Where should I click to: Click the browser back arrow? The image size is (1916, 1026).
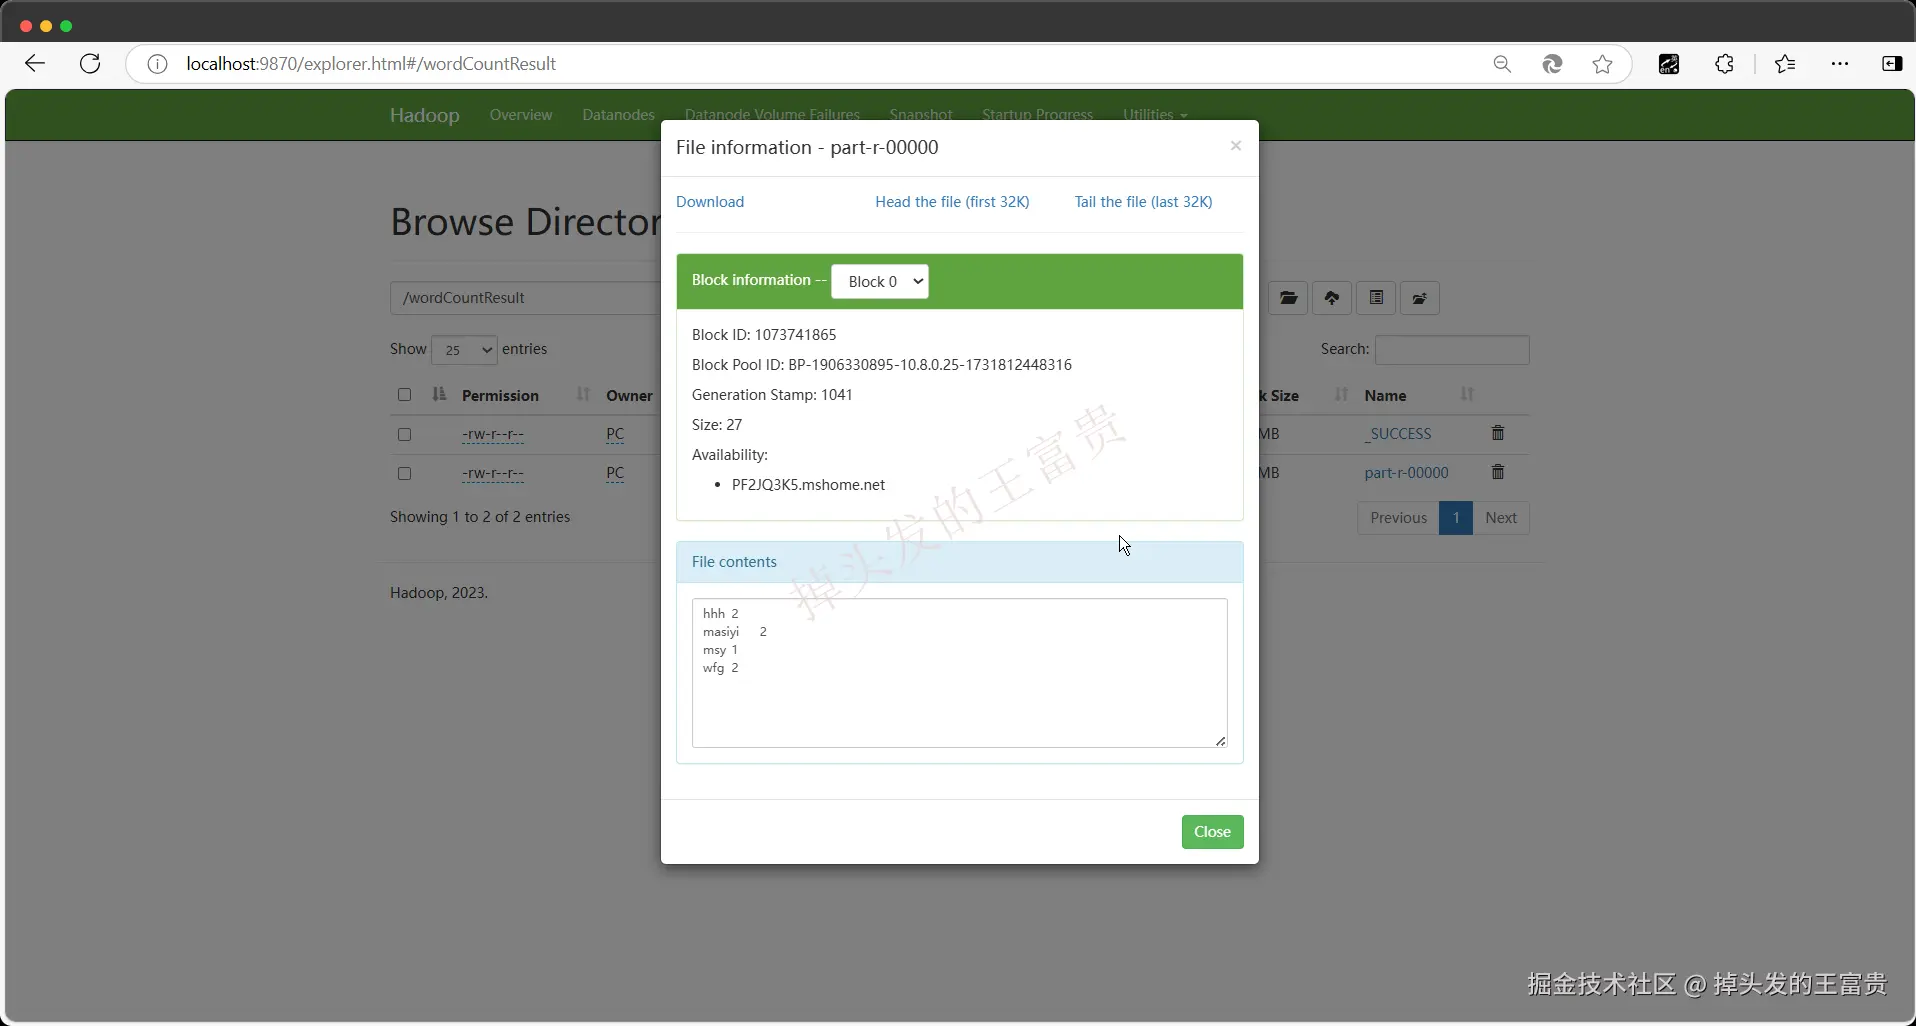(35, 64)
